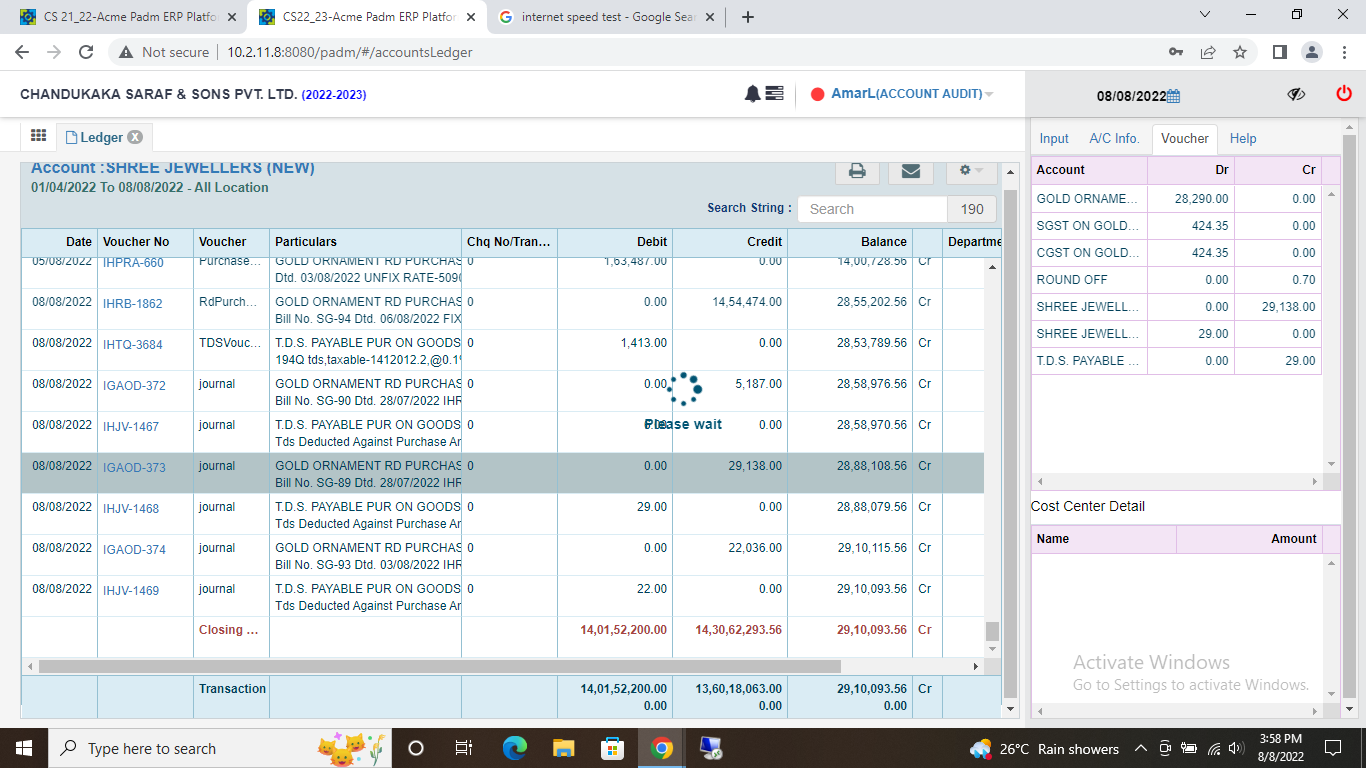This screenshot has height=768, width=1366.
Task: Click the Particulars column header
Action: coord(366,242)
